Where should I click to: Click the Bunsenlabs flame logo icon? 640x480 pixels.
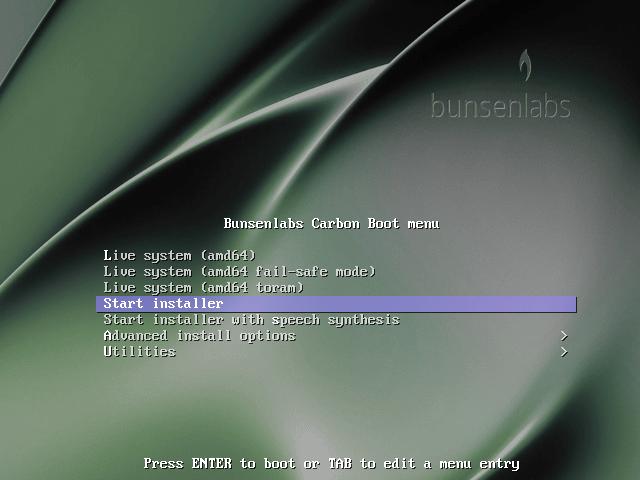coord(525,66)
